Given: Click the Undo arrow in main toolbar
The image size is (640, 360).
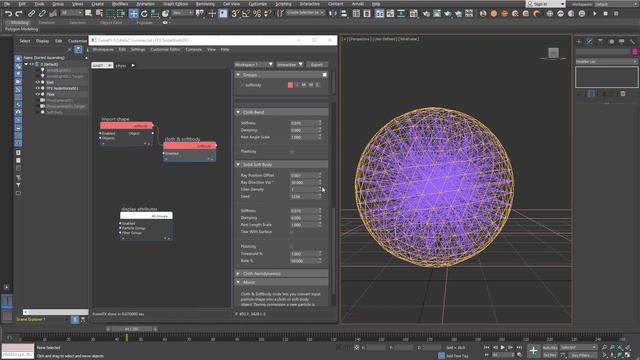Looking at the screenshot, I should (x=8, y=13).
